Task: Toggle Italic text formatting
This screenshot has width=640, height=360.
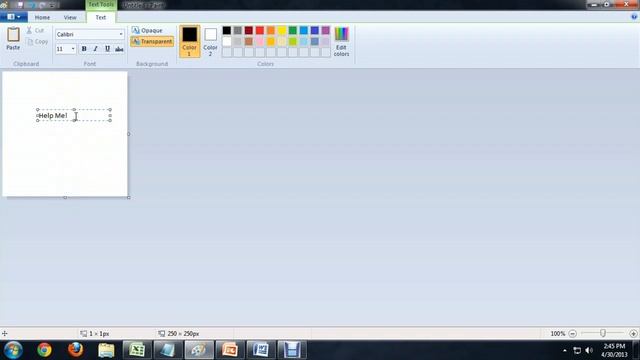Action: (x=96, y=49)
